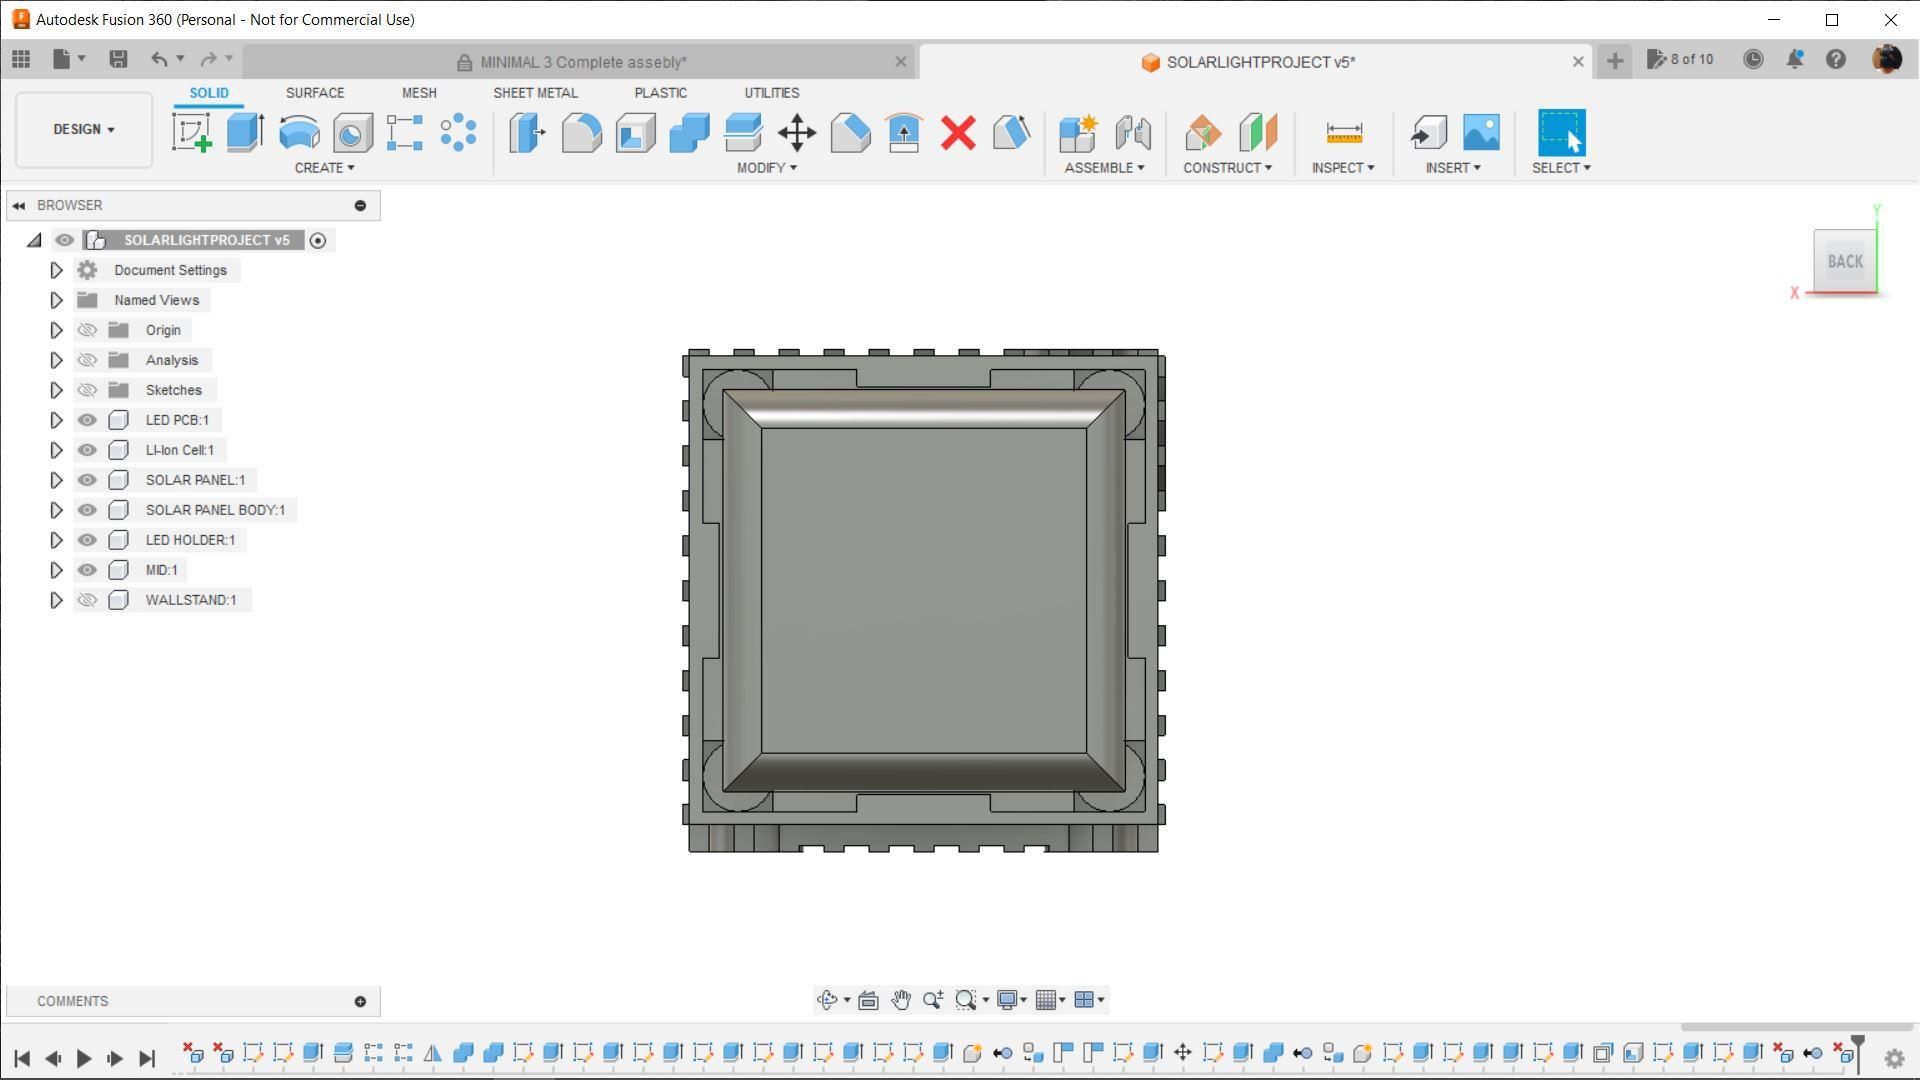This screenshot has width=1920, height=1080.
Task: Show the WALLSTAND:1 component
Action: [x=87, y=600]
